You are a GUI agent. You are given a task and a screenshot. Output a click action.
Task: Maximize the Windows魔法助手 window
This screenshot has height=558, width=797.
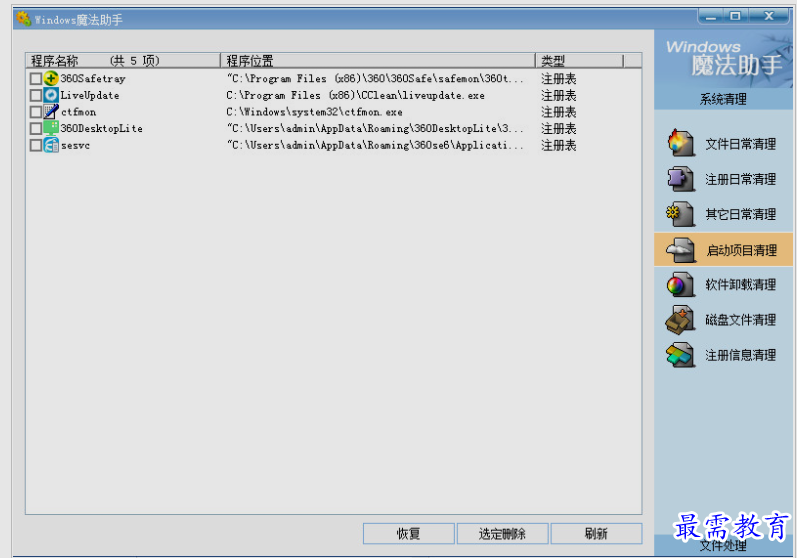[x=735, y=16]
